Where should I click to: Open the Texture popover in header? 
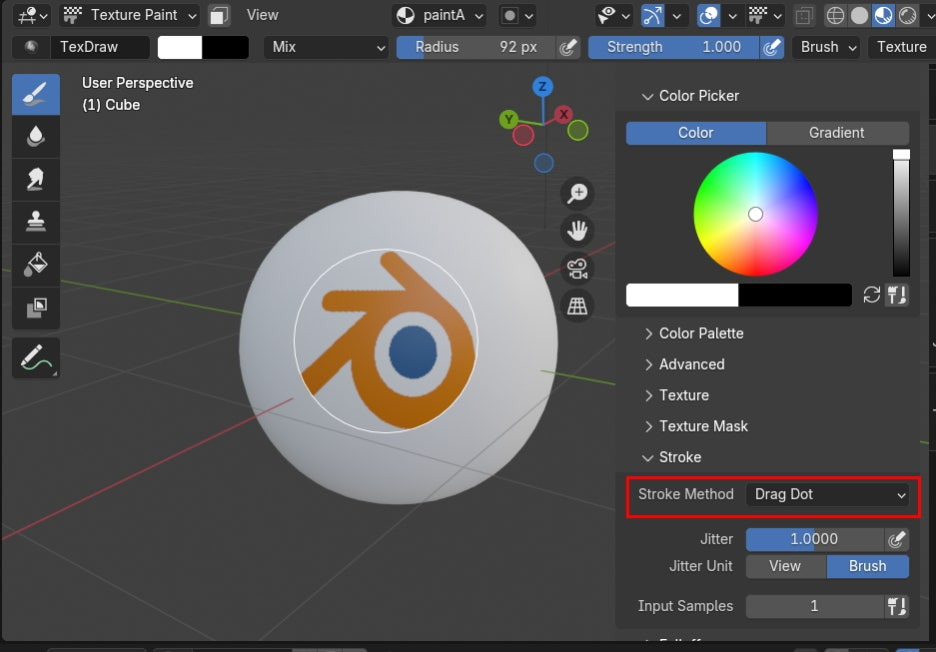point(901,47)
